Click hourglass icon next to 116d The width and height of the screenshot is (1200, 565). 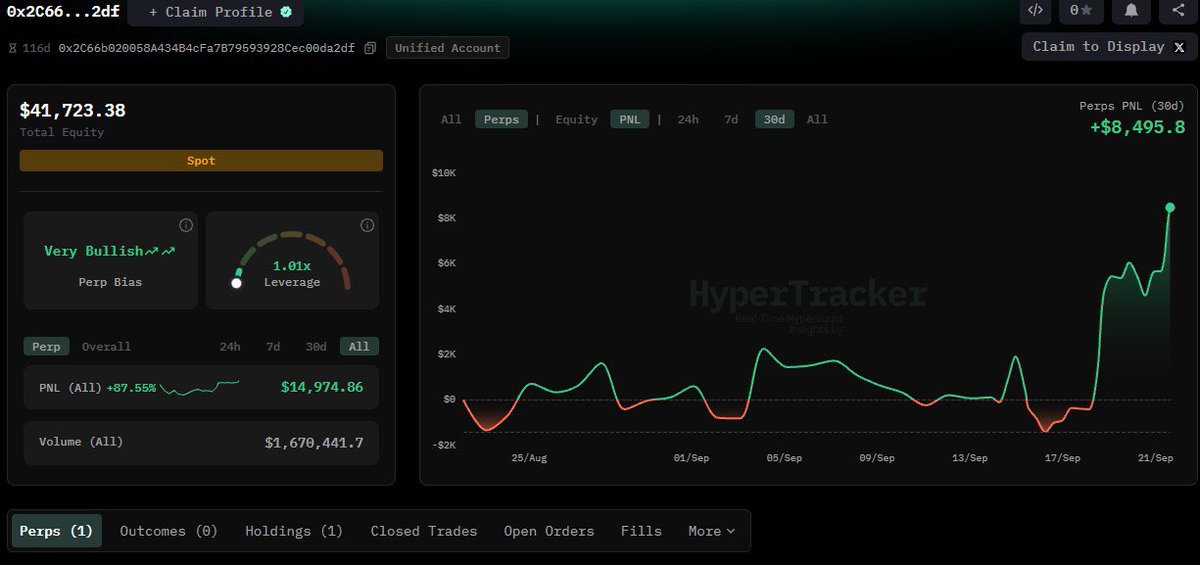[x=14, y=48]
